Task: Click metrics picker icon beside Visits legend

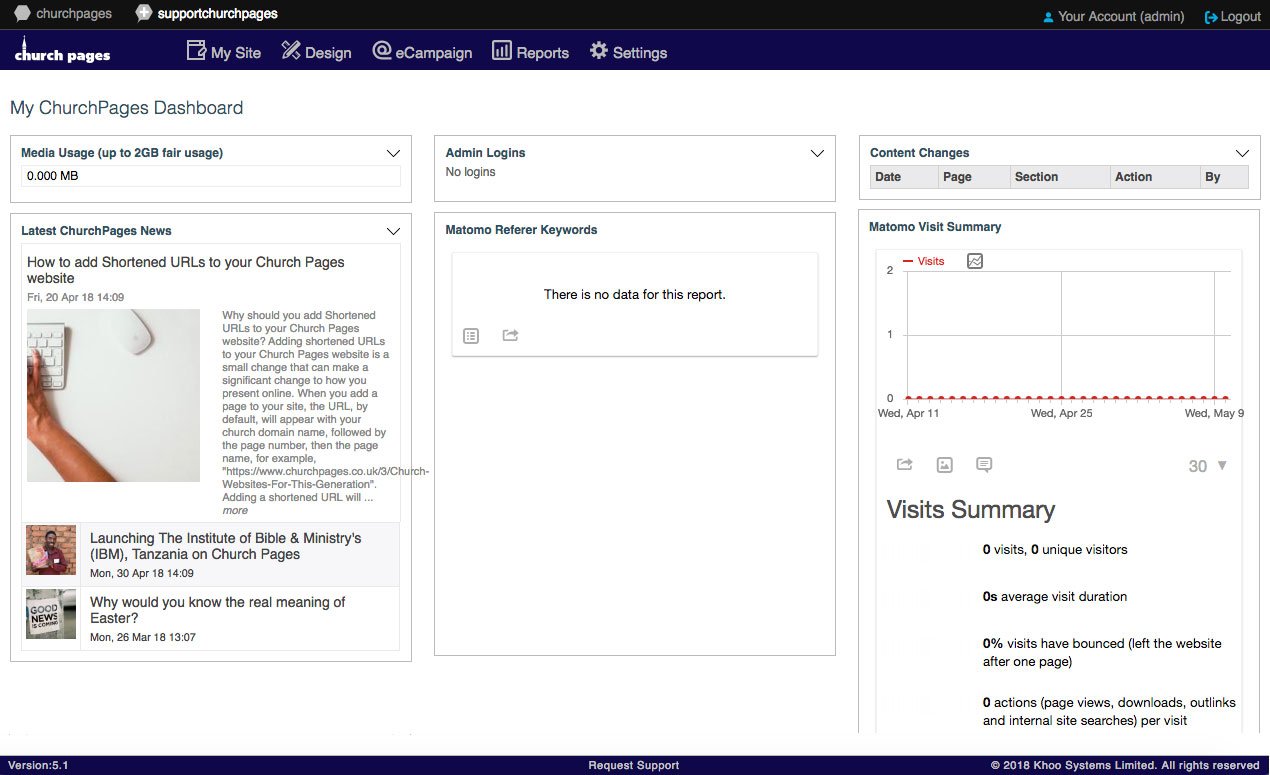Action: coord(975,261)
